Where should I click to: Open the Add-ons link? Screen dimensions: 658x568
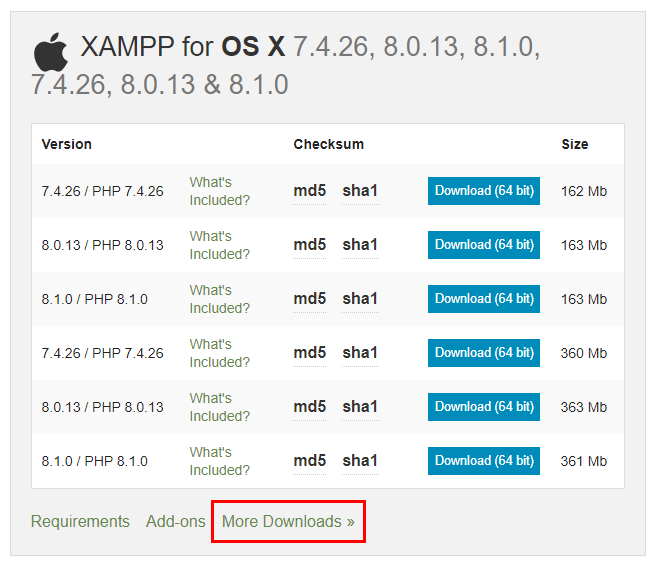coord(175,522)
